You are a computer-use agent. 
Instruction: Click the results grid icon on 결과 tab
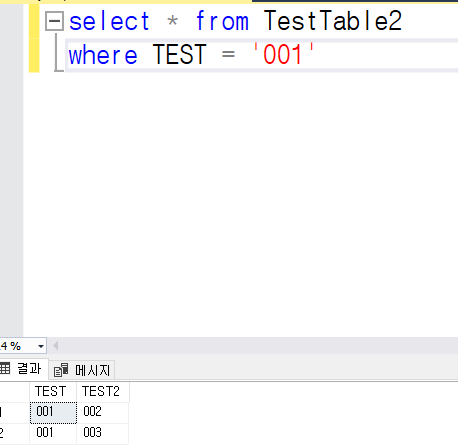coord(5,368)
